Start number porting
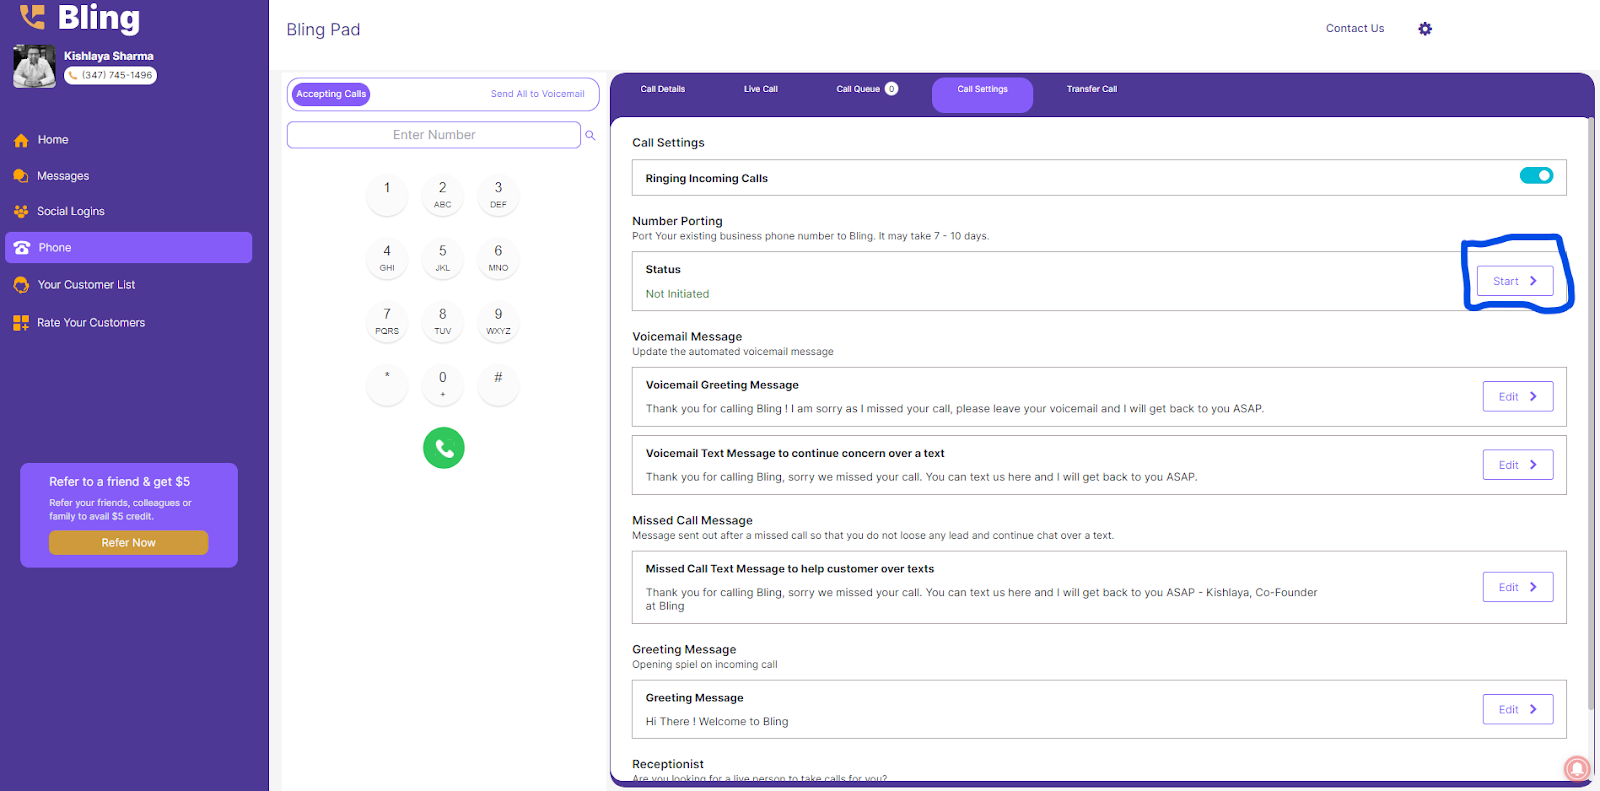 point(1514,281)
